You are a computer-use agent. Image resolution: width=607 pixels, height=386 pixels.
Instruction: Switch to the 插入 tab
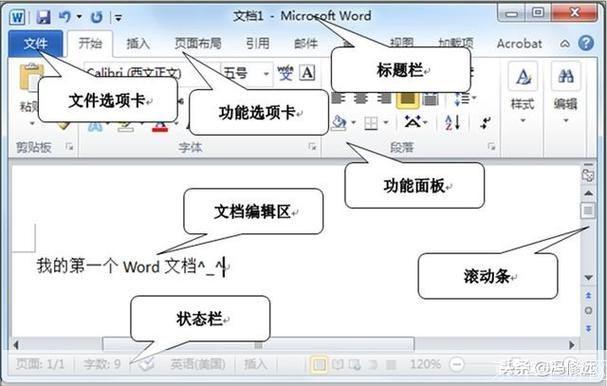pos(138,43)
